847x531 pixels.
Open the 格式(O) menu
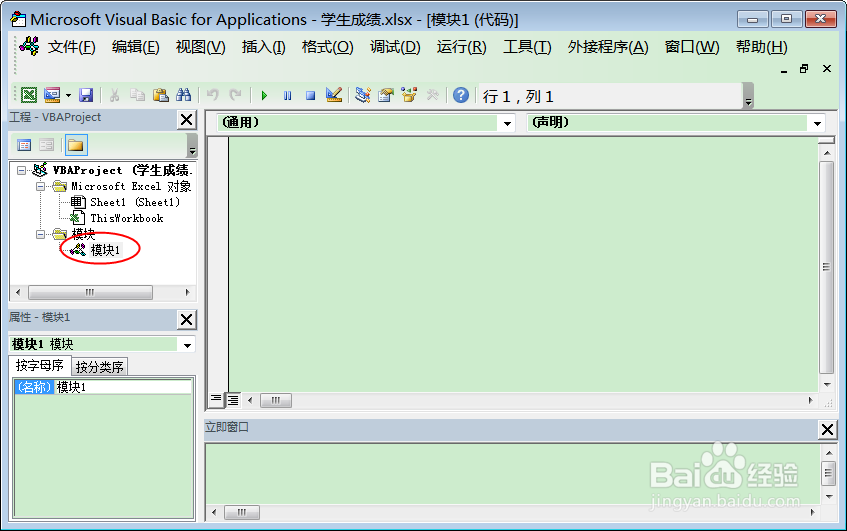pos(327,47)
